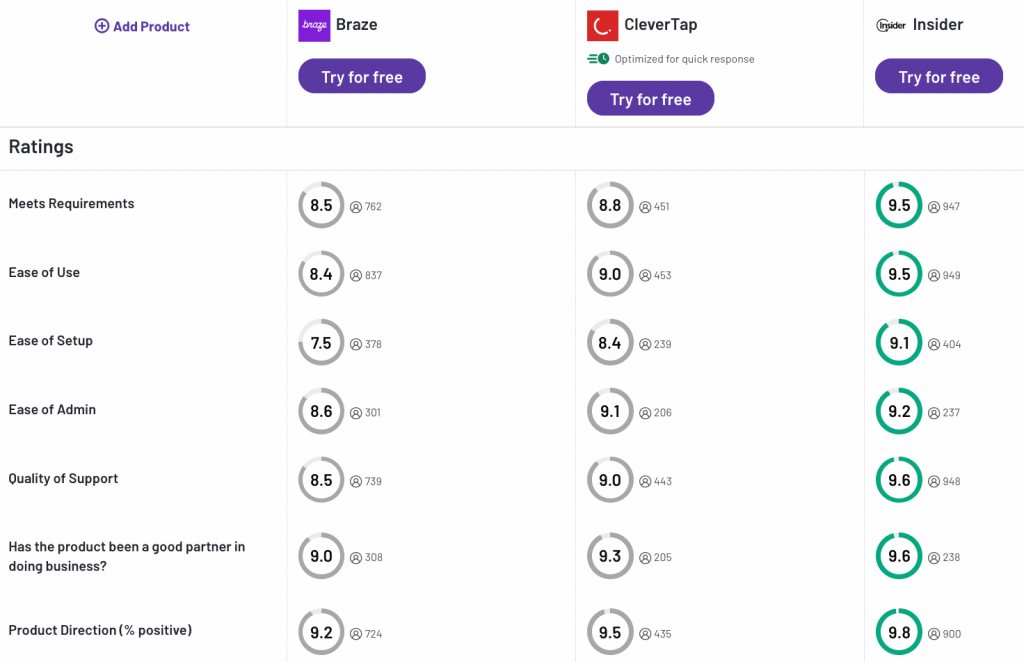
Task: Click Braze's 7.5 Ease of Setup circle
Action: pos(321,343)
